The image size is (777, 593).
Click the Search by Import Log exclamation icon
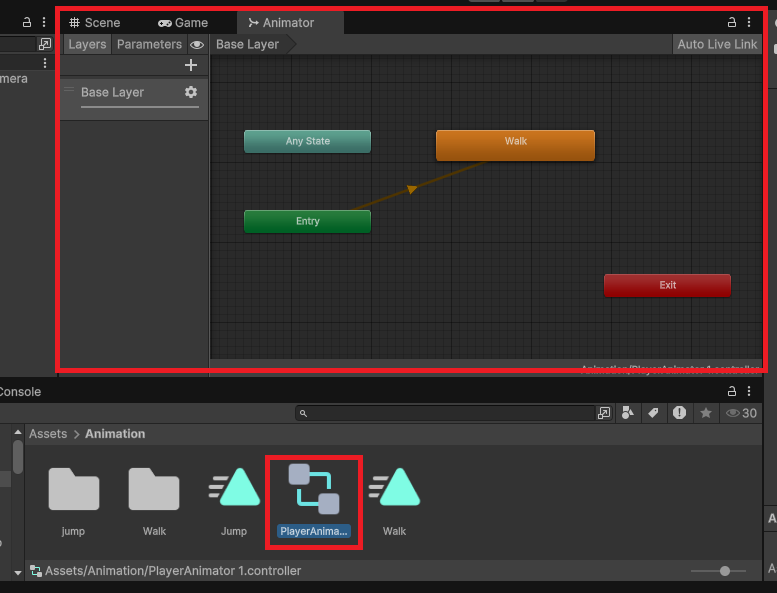679,413
